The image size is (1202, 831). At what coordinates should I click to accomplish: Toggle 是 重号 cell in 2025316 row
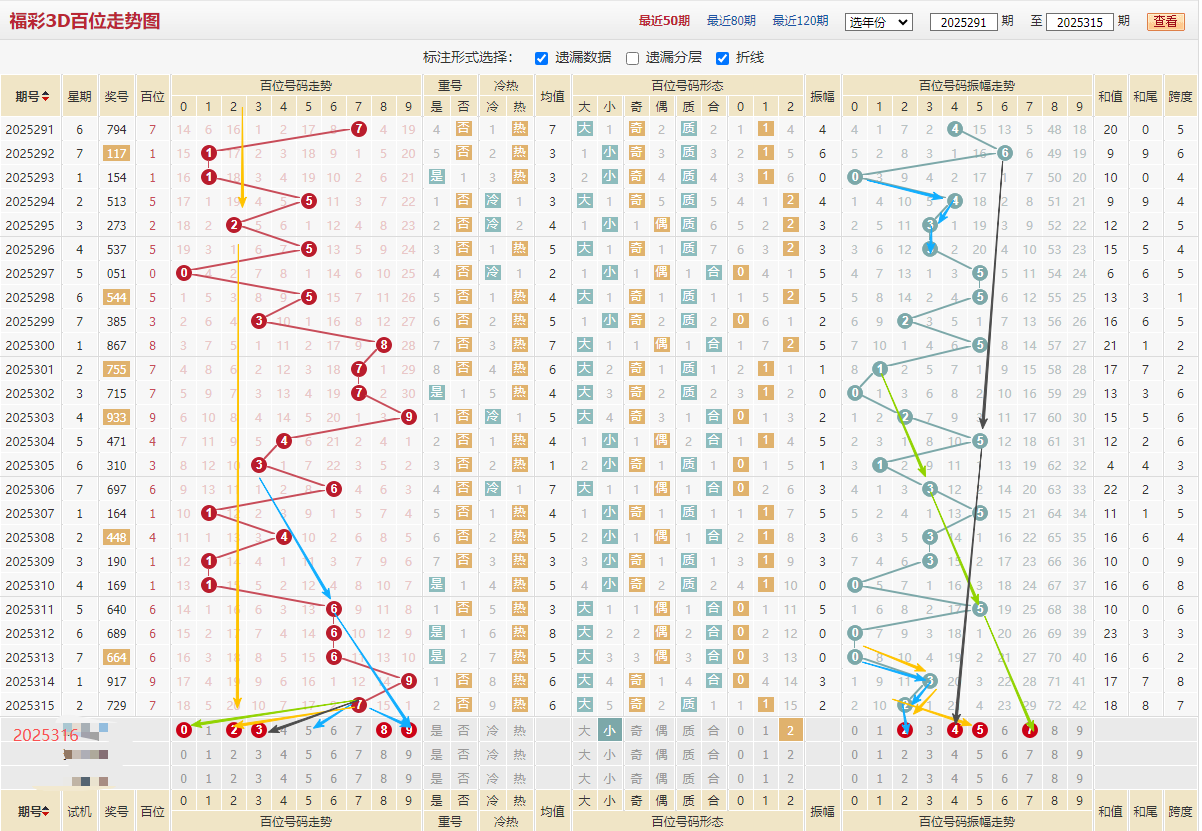(436, 730)
